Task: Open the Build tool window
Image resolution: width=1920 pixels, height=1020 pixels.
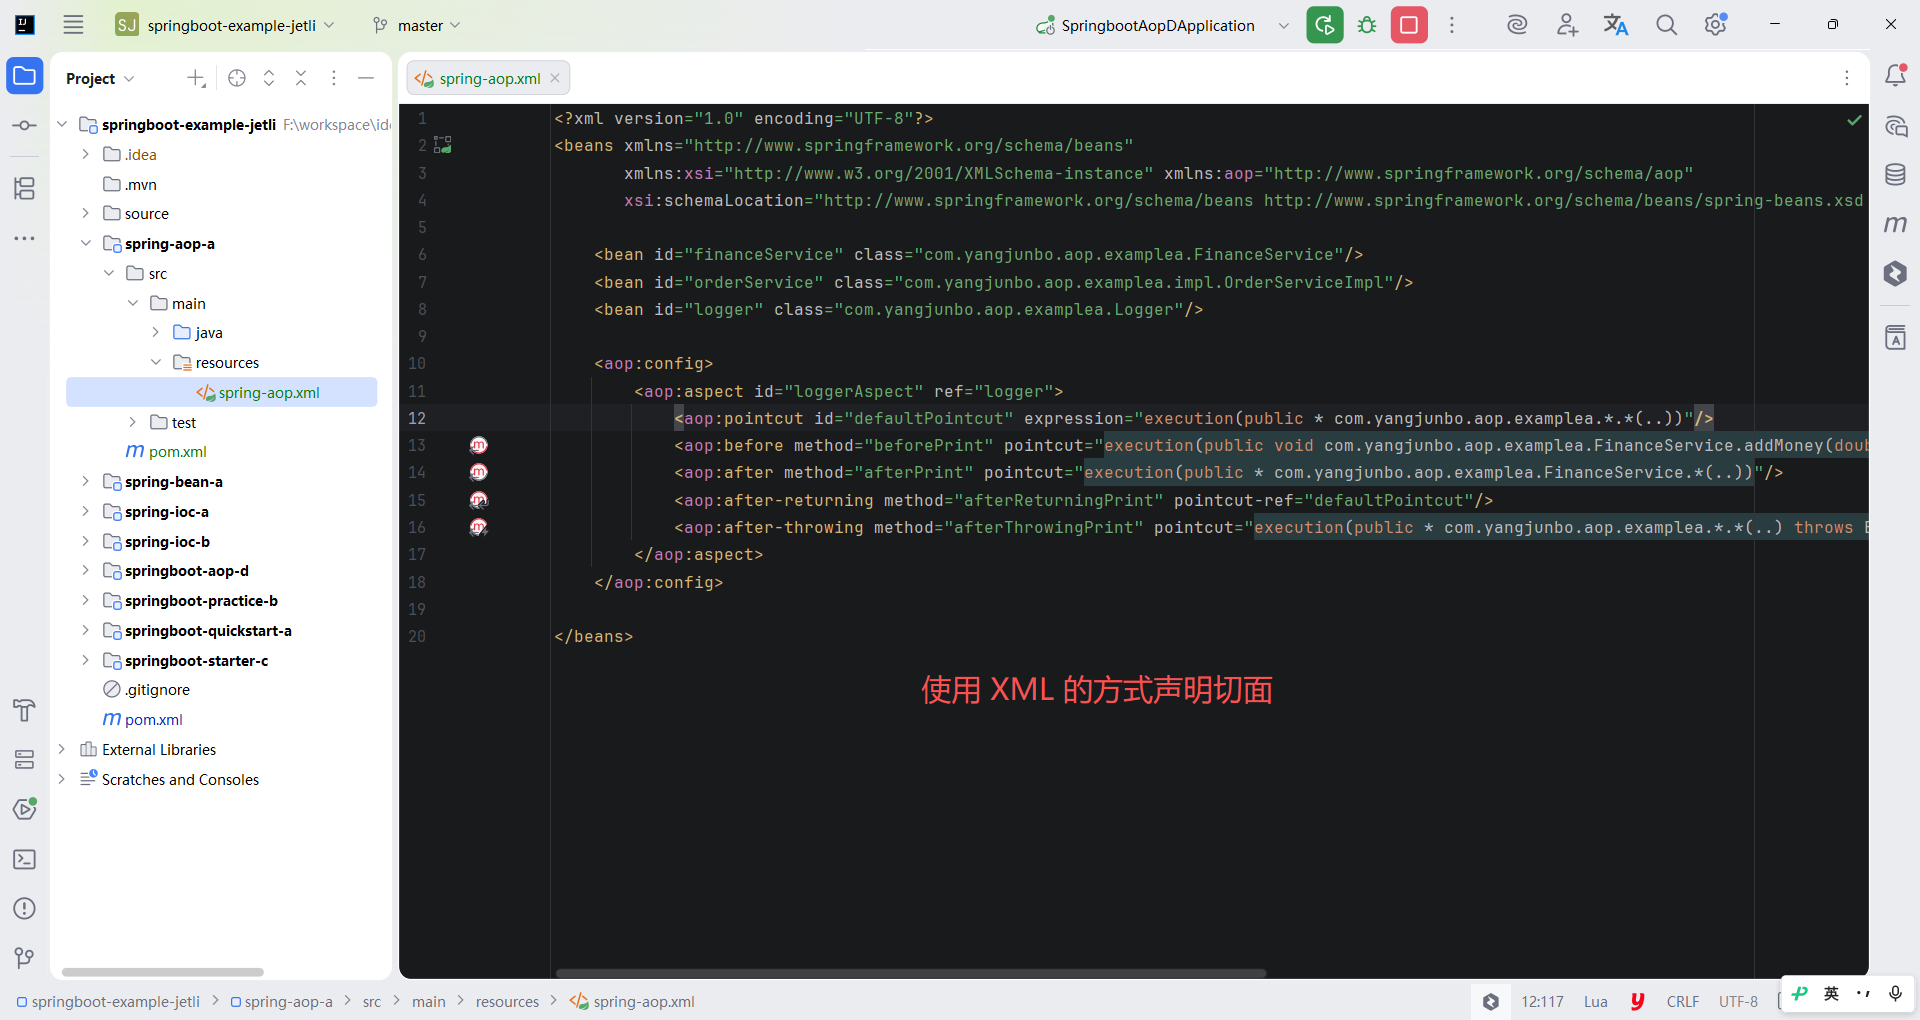Action: tap(25, 710)
